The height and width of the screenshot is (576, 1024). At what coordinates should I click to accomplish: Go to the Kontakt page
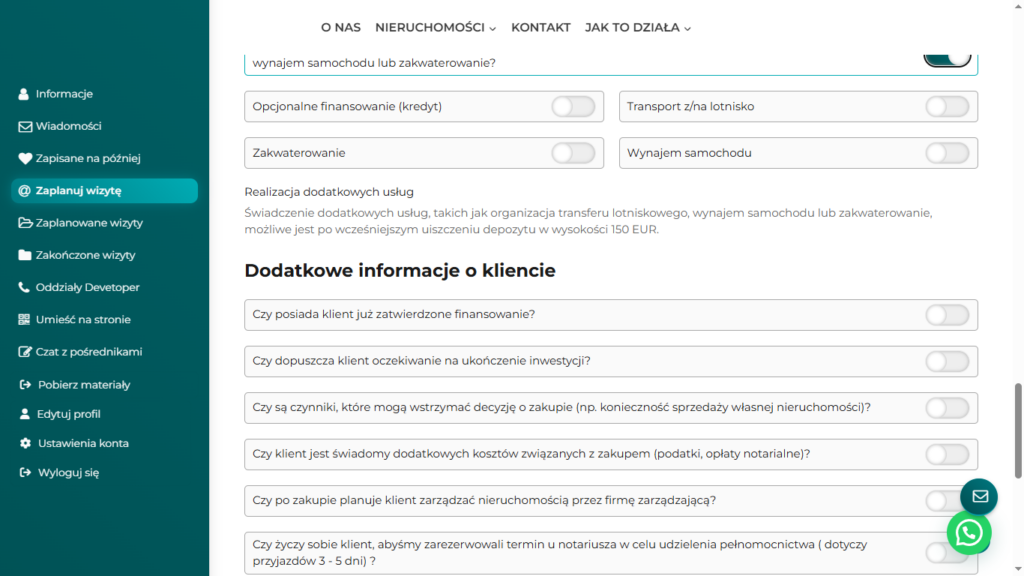pos(540,28)
